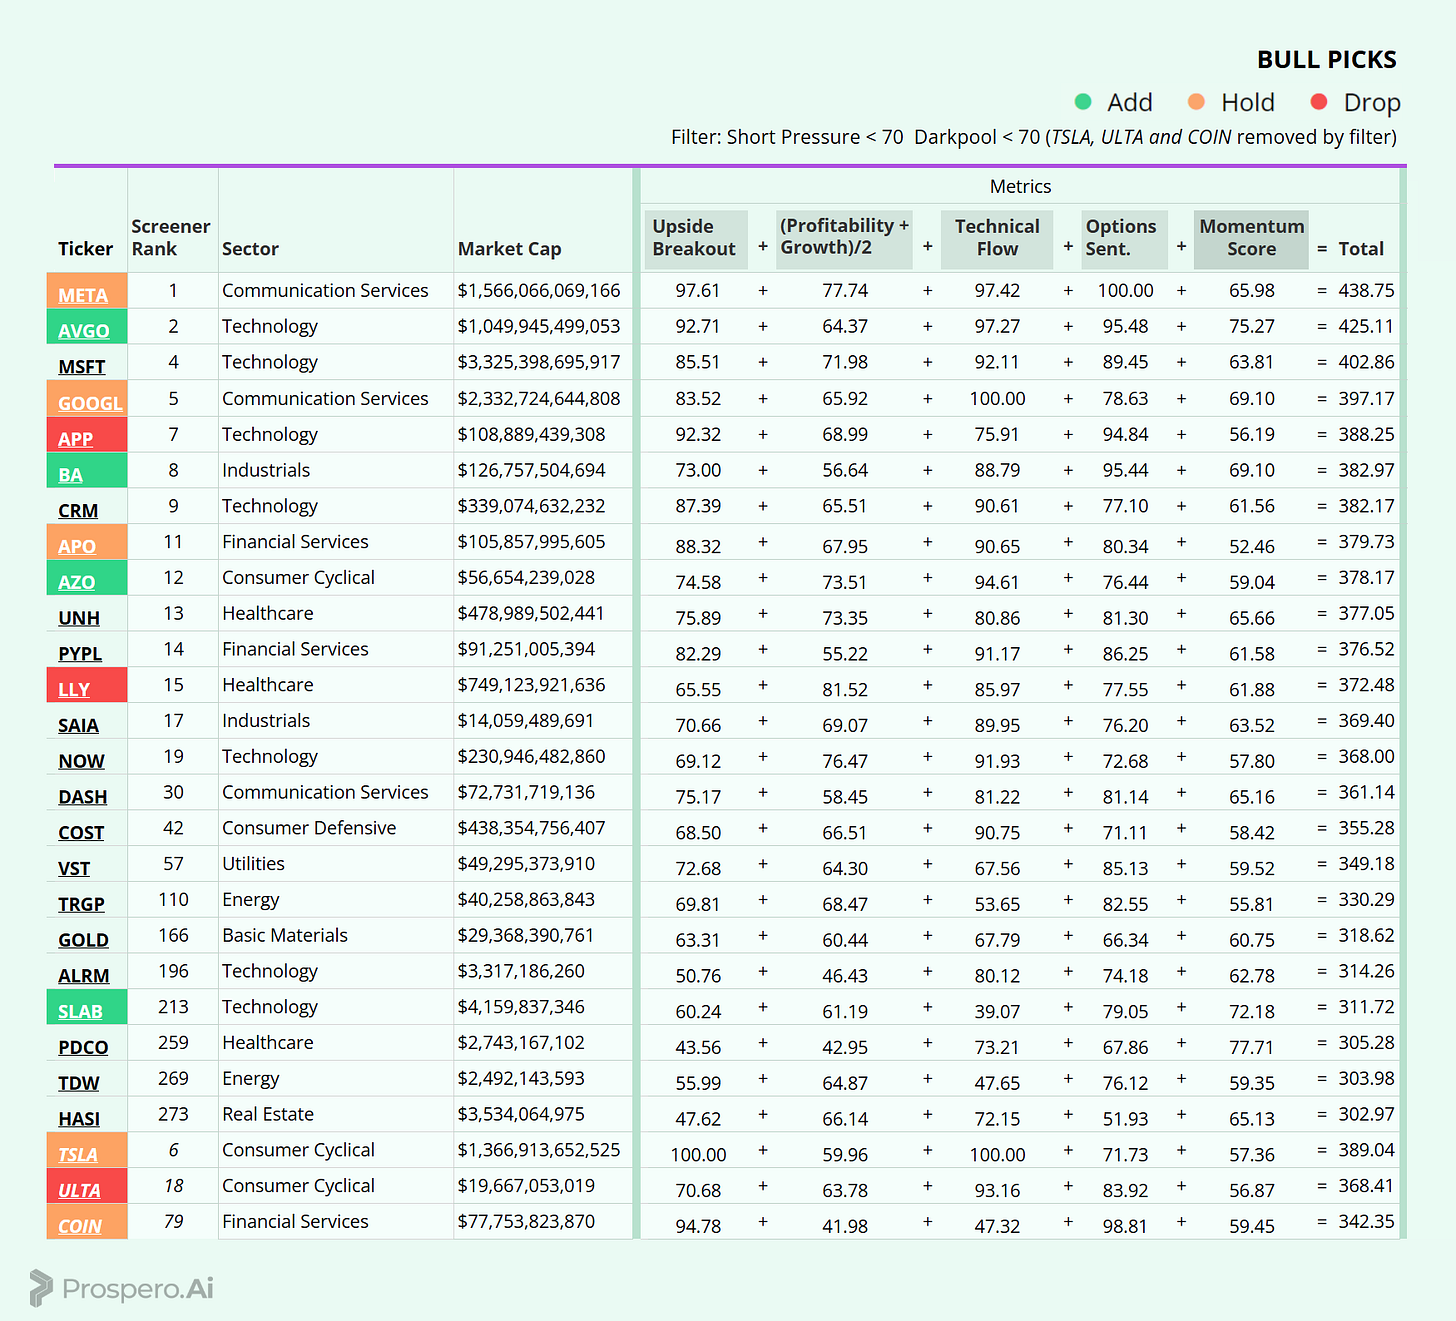Select the Consumer Defensive sector cell
The width and height of the screenshot is (1456, 1321).
pos(309,828)
